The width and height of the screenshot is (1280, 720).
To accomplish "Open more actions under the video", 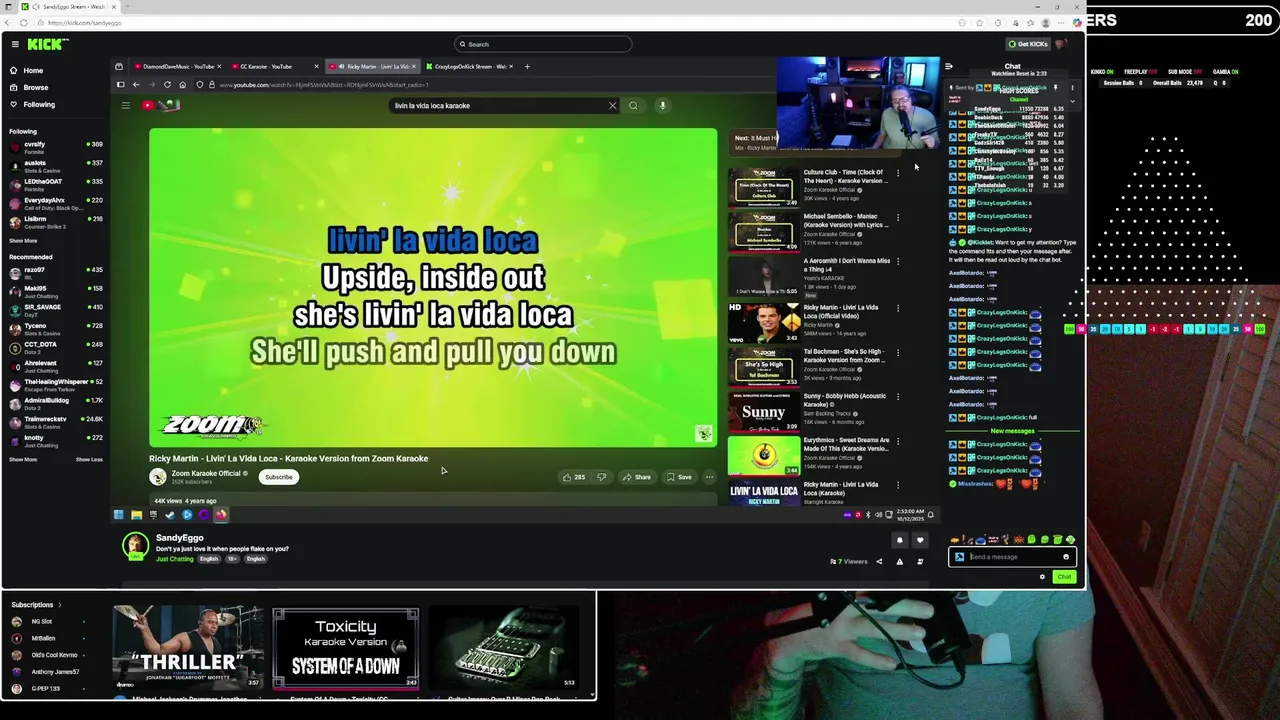I will click(709, 477).
